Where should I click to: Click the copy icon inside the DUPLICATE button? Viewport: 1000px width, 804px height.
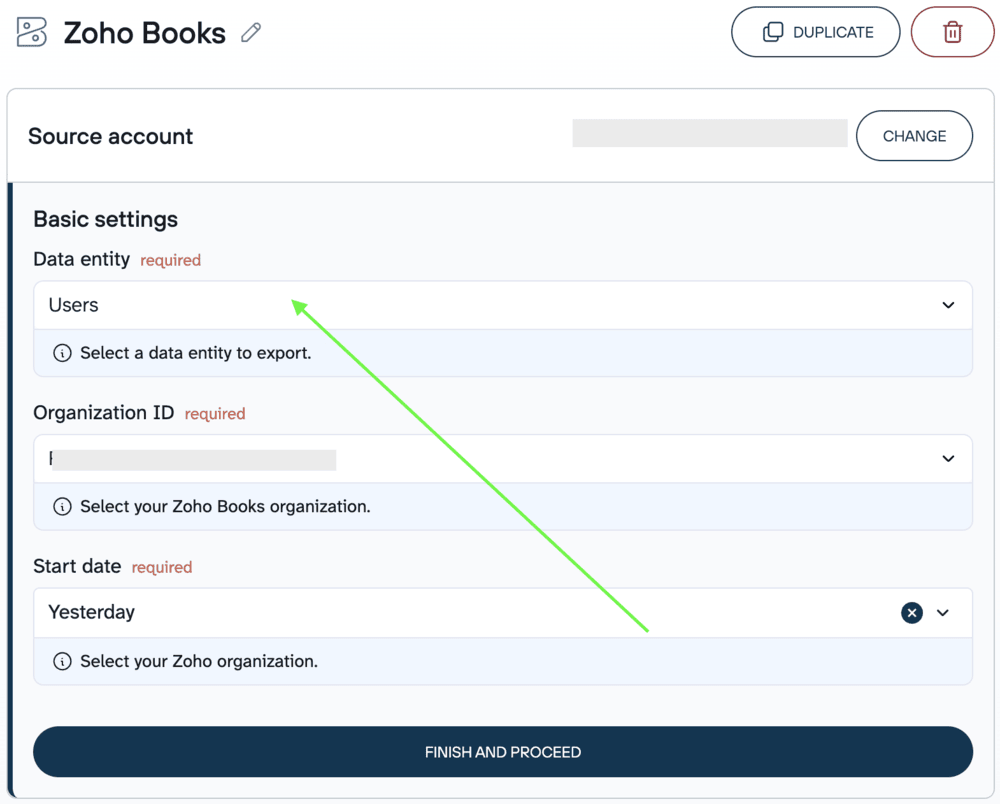tap(771, 31)
